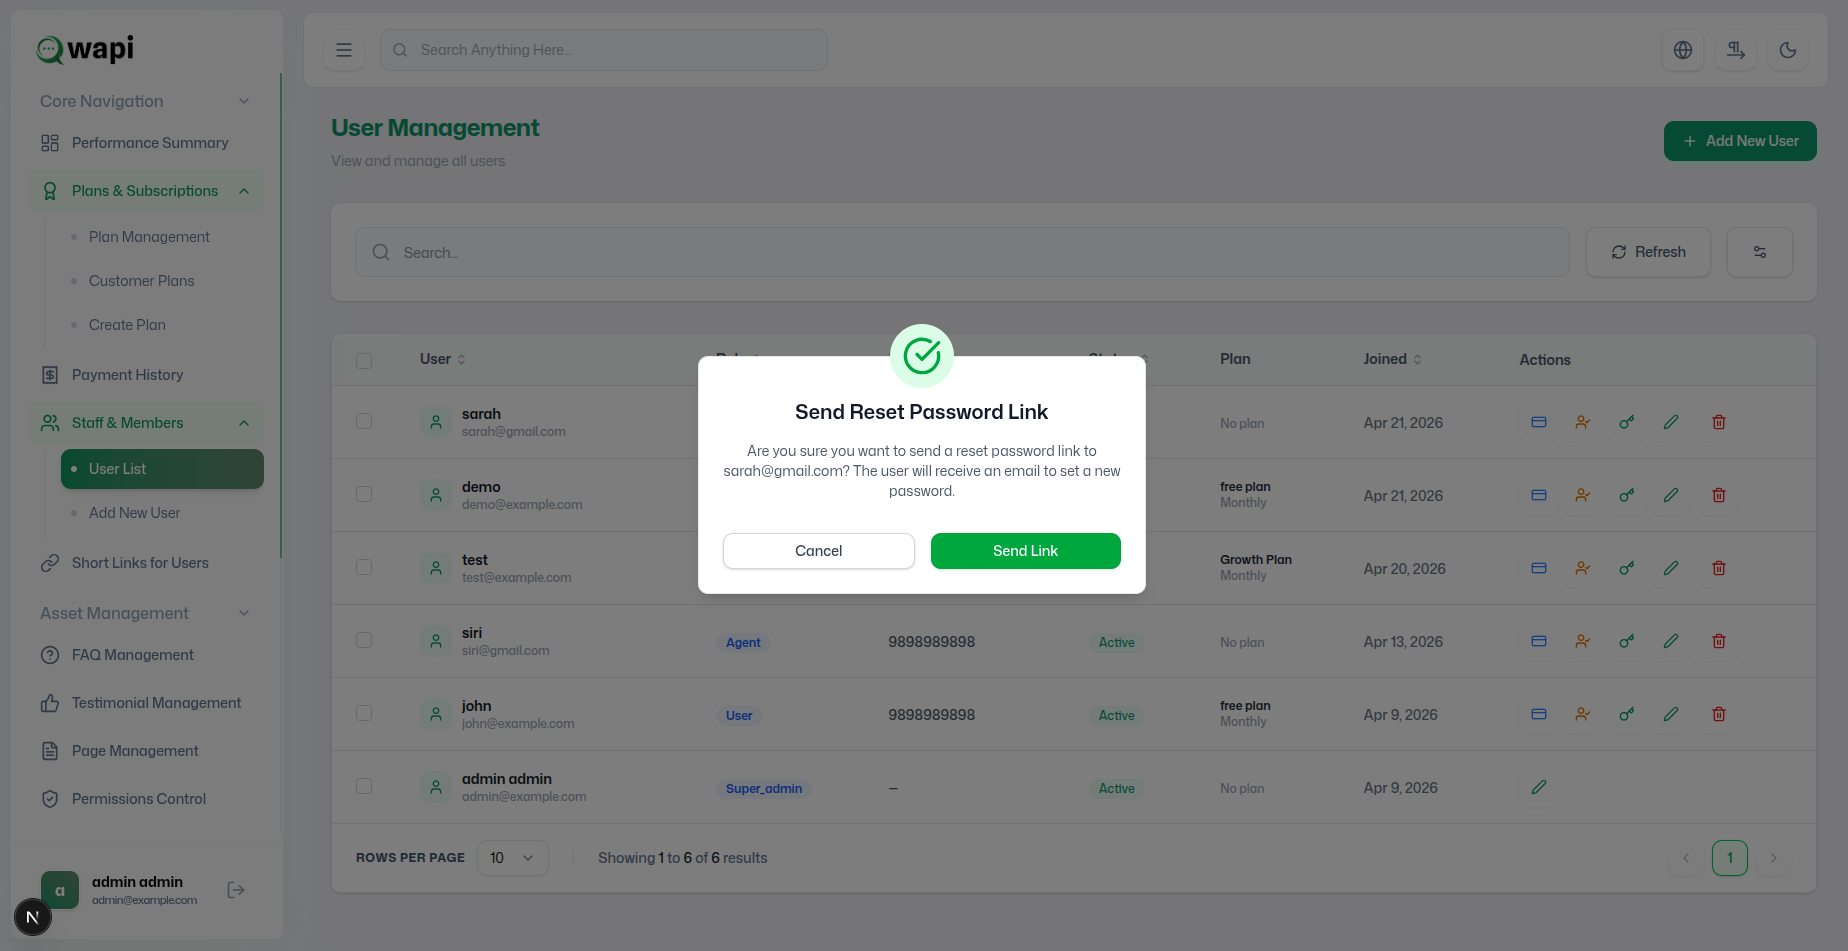Viewport: 1848px width, 951px height.
Task: Open Payment History in sidebar
Action: 145,375
